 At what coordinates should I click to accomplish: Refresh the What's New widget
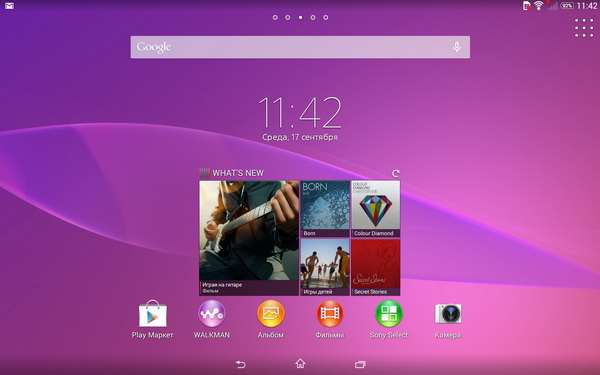tap(396, 173)
